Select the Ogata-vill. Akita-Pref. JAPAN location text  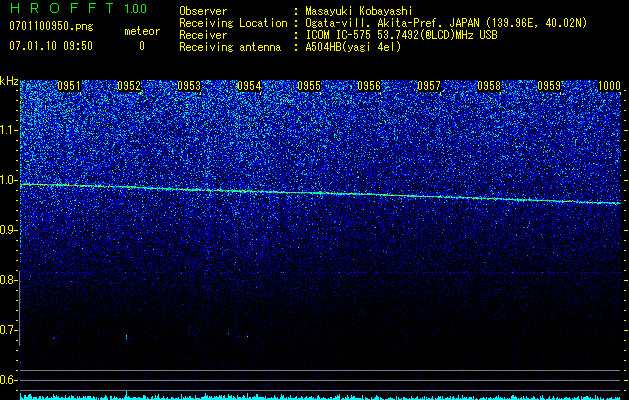pos(446,23)
